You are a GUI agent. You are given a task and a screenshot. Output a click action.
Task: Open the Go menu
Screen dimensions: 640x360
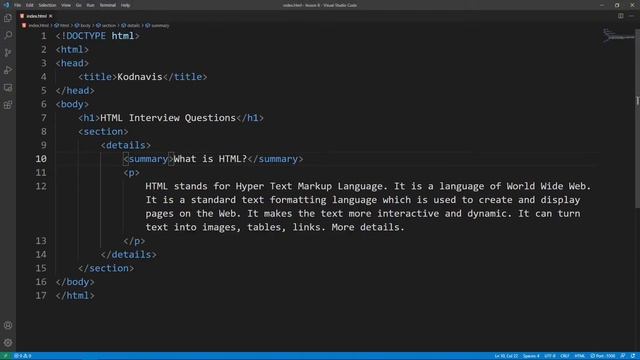click(78, 5)
